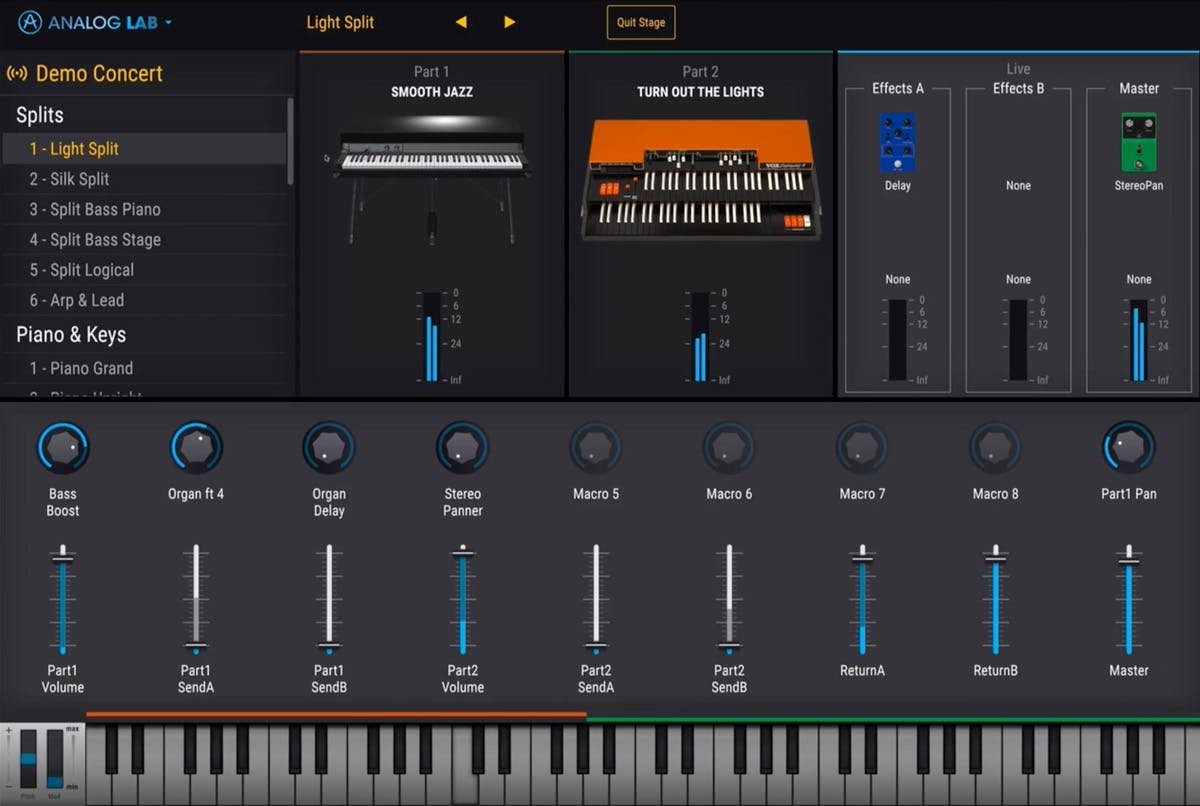This screenshot has width=1200, height=806.
Task: Click the Part 2 level meter
Action: [700, 337]
